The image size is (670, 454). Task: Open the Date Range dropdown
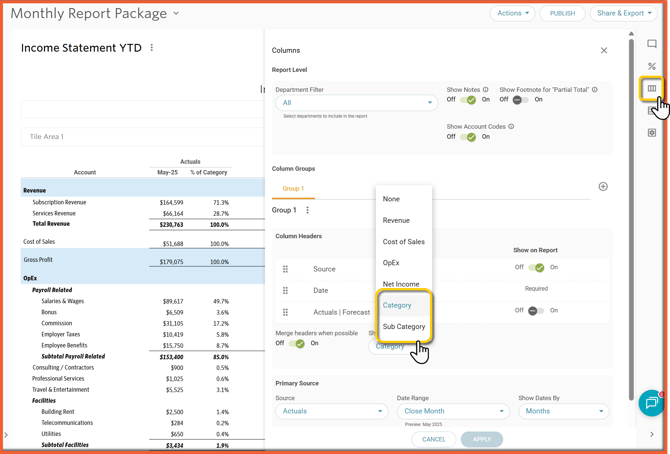[452, 411]
